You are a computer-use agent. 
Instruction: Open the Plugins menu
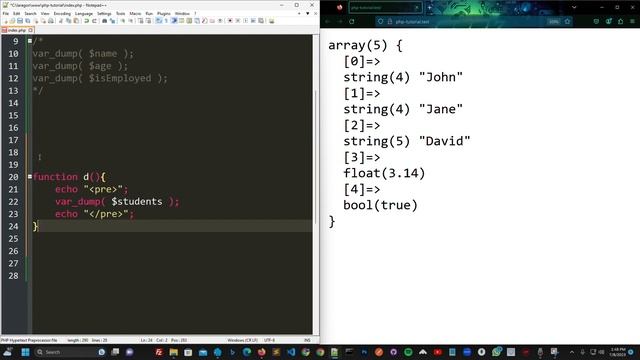(164, 13)
